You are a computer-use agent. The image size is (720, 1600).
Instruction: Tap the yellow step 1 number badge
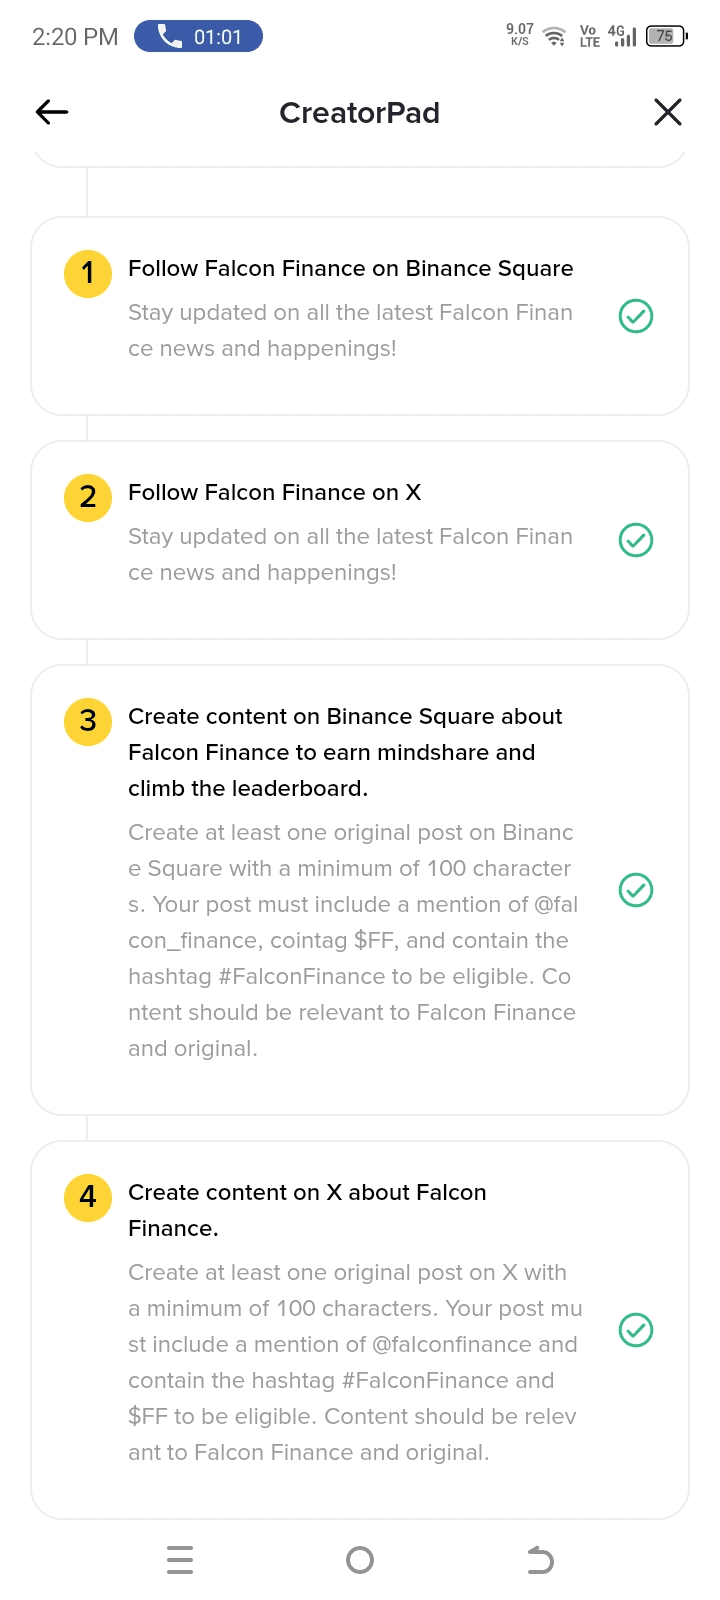88,273
